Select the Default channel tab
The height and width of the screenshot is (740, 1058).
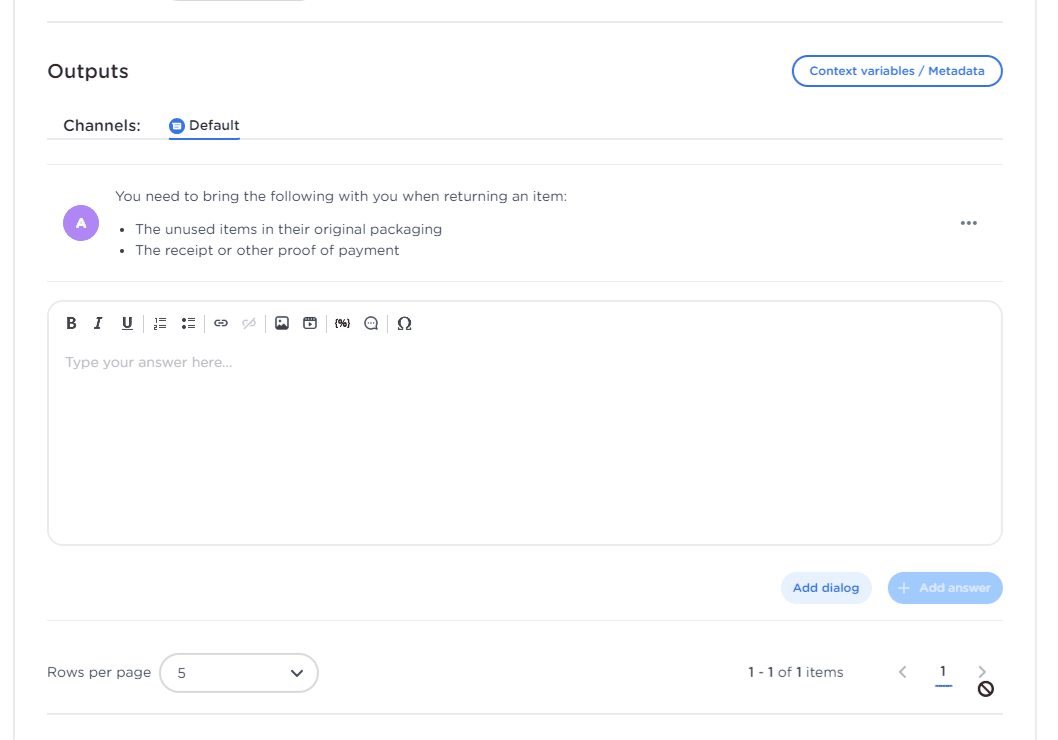click(x=205, y=126)
